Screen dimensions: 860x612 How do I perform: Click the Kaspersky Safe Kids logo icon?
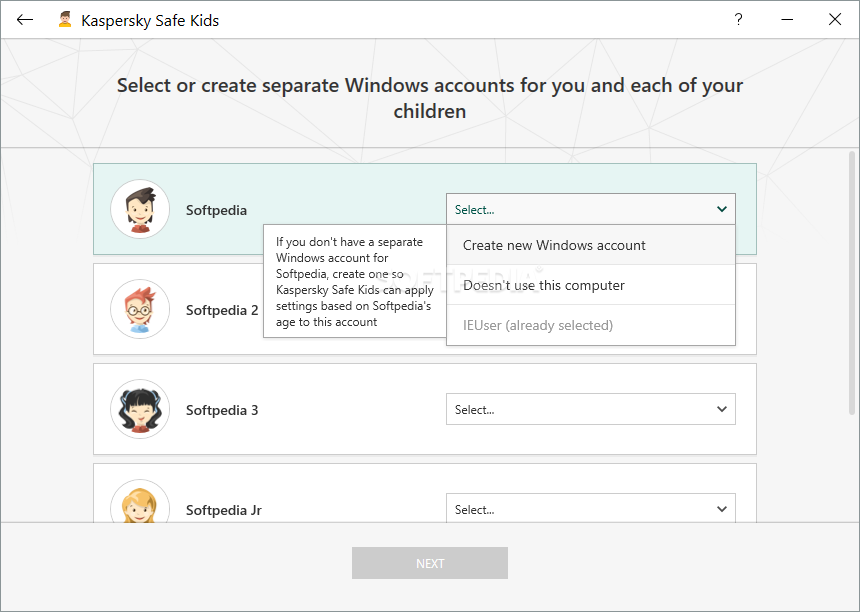tap(65, 20)
